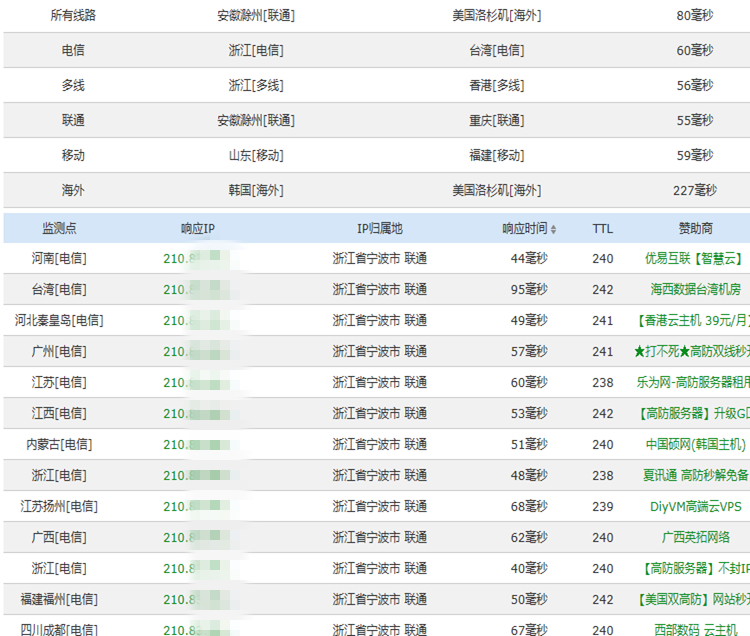Sort by the 响应时间 arrow icon
The image size is (750, 636).
(553, 229)
